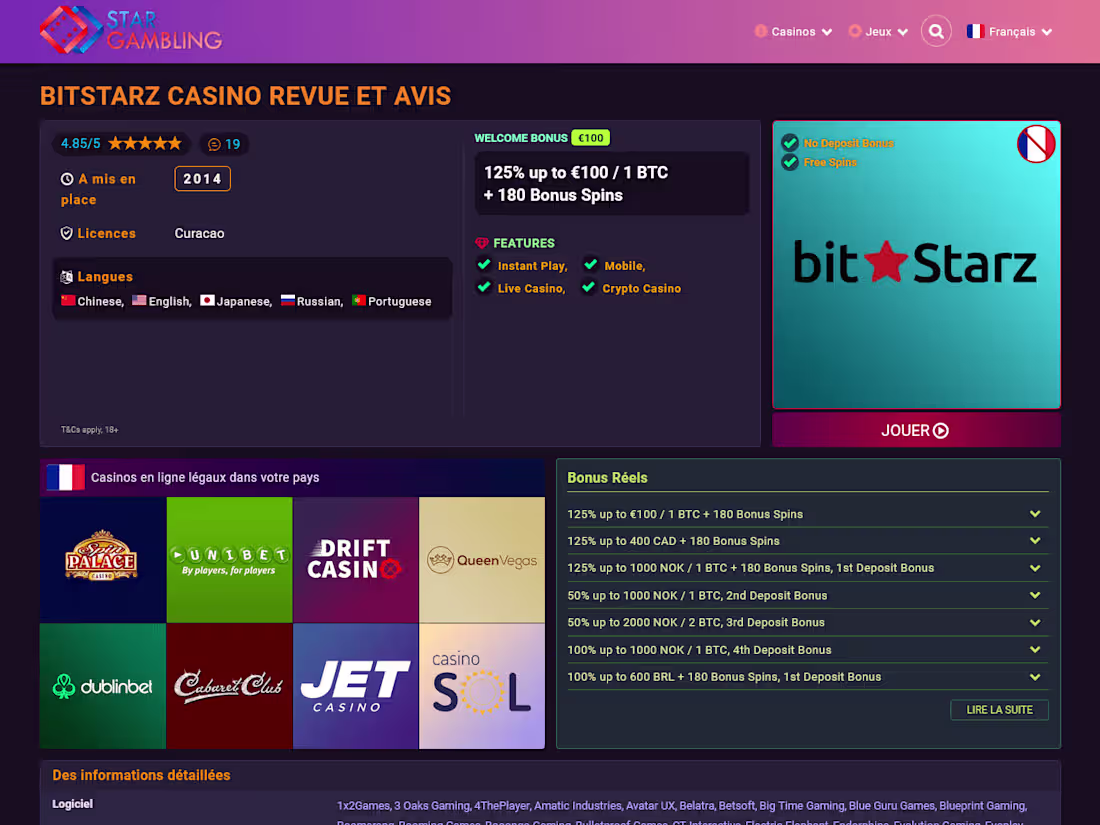1100x825 pixels.
Task: Open the Jeux menu
Action: (x=877, y=31)
